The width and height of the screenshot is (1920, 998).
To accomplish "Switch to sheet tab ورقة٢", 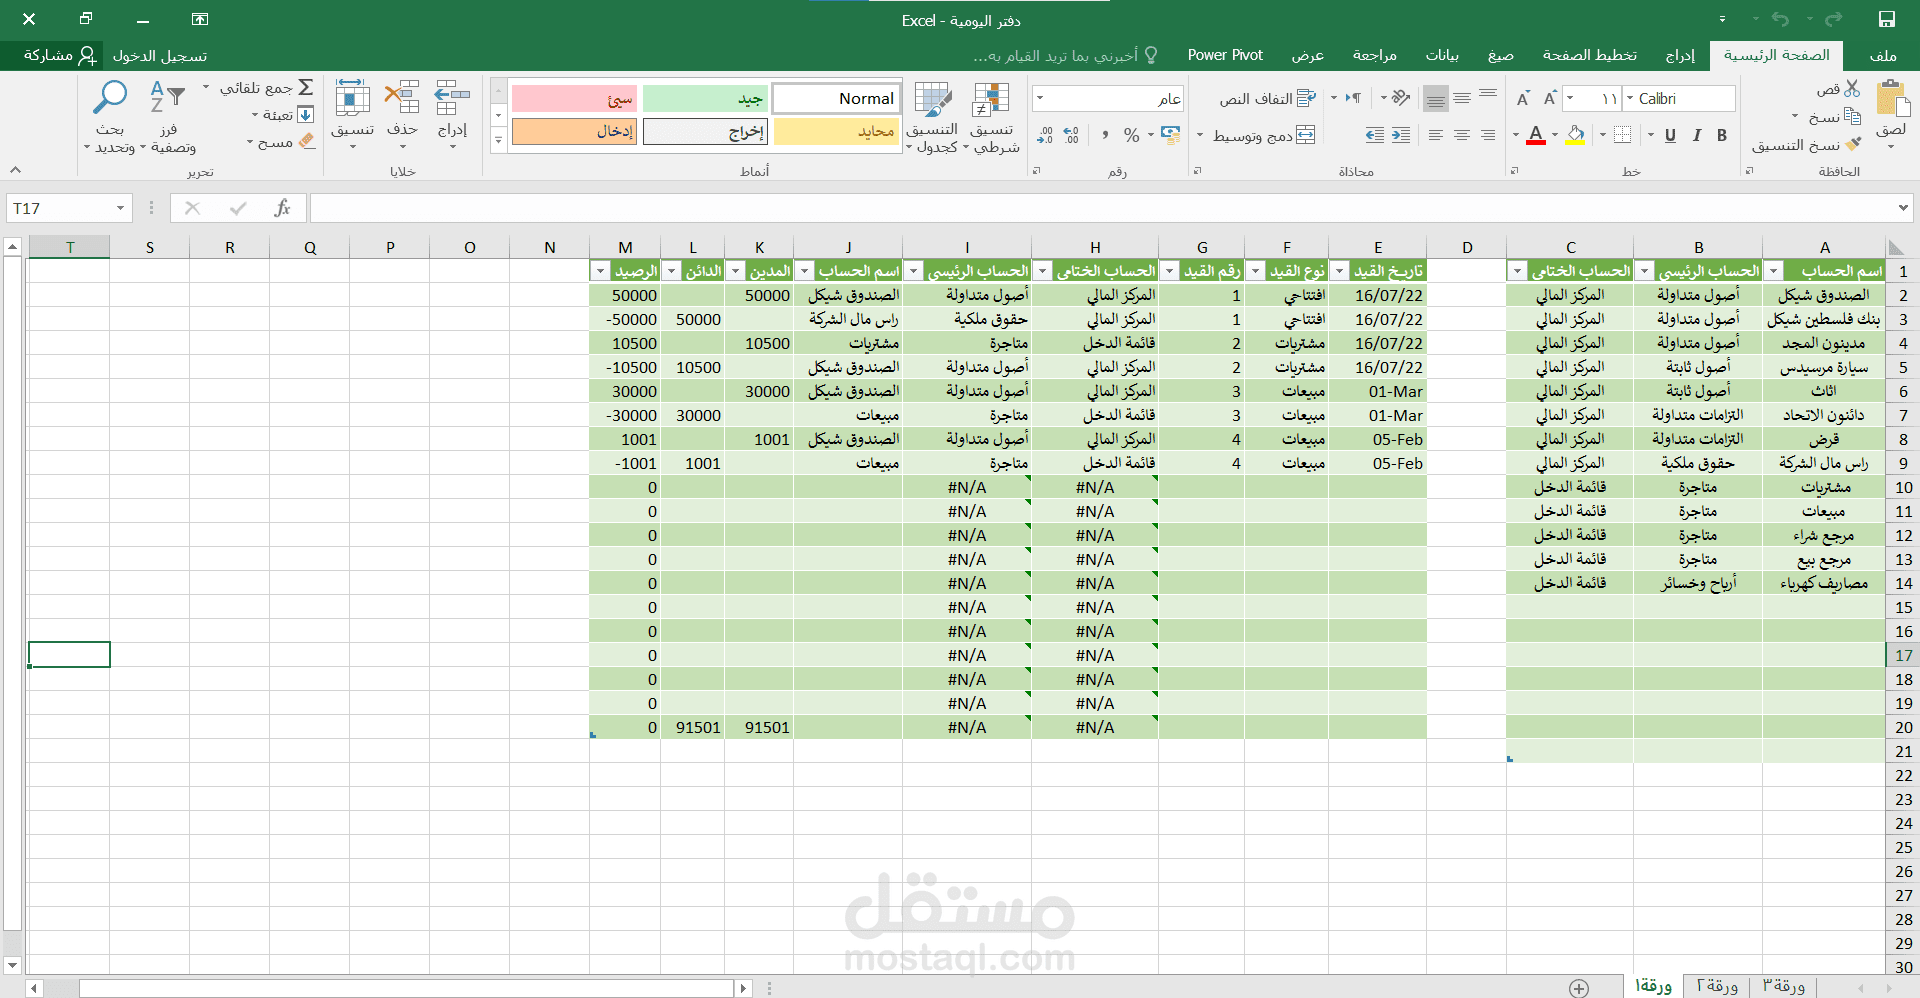I will (1717, 986).
